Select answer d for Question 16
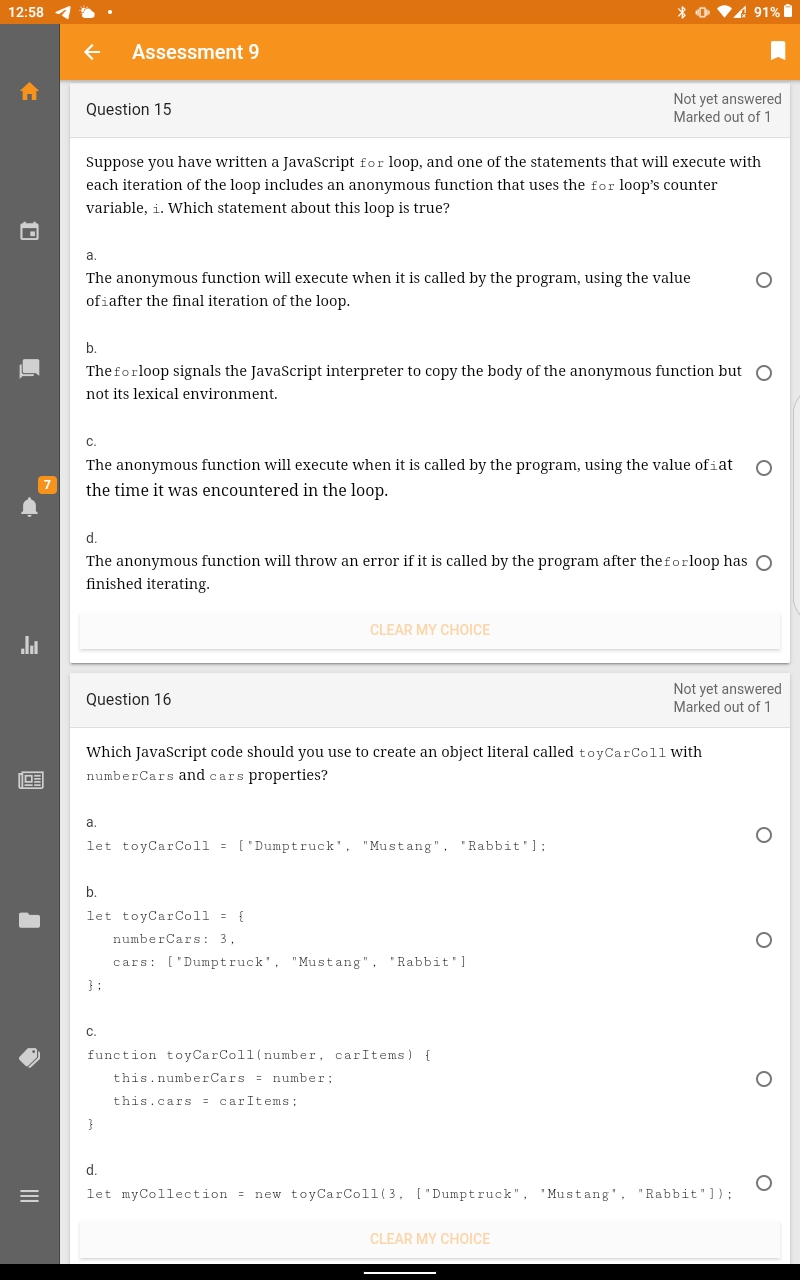 pyautogui.click(x=764, y=1183)
